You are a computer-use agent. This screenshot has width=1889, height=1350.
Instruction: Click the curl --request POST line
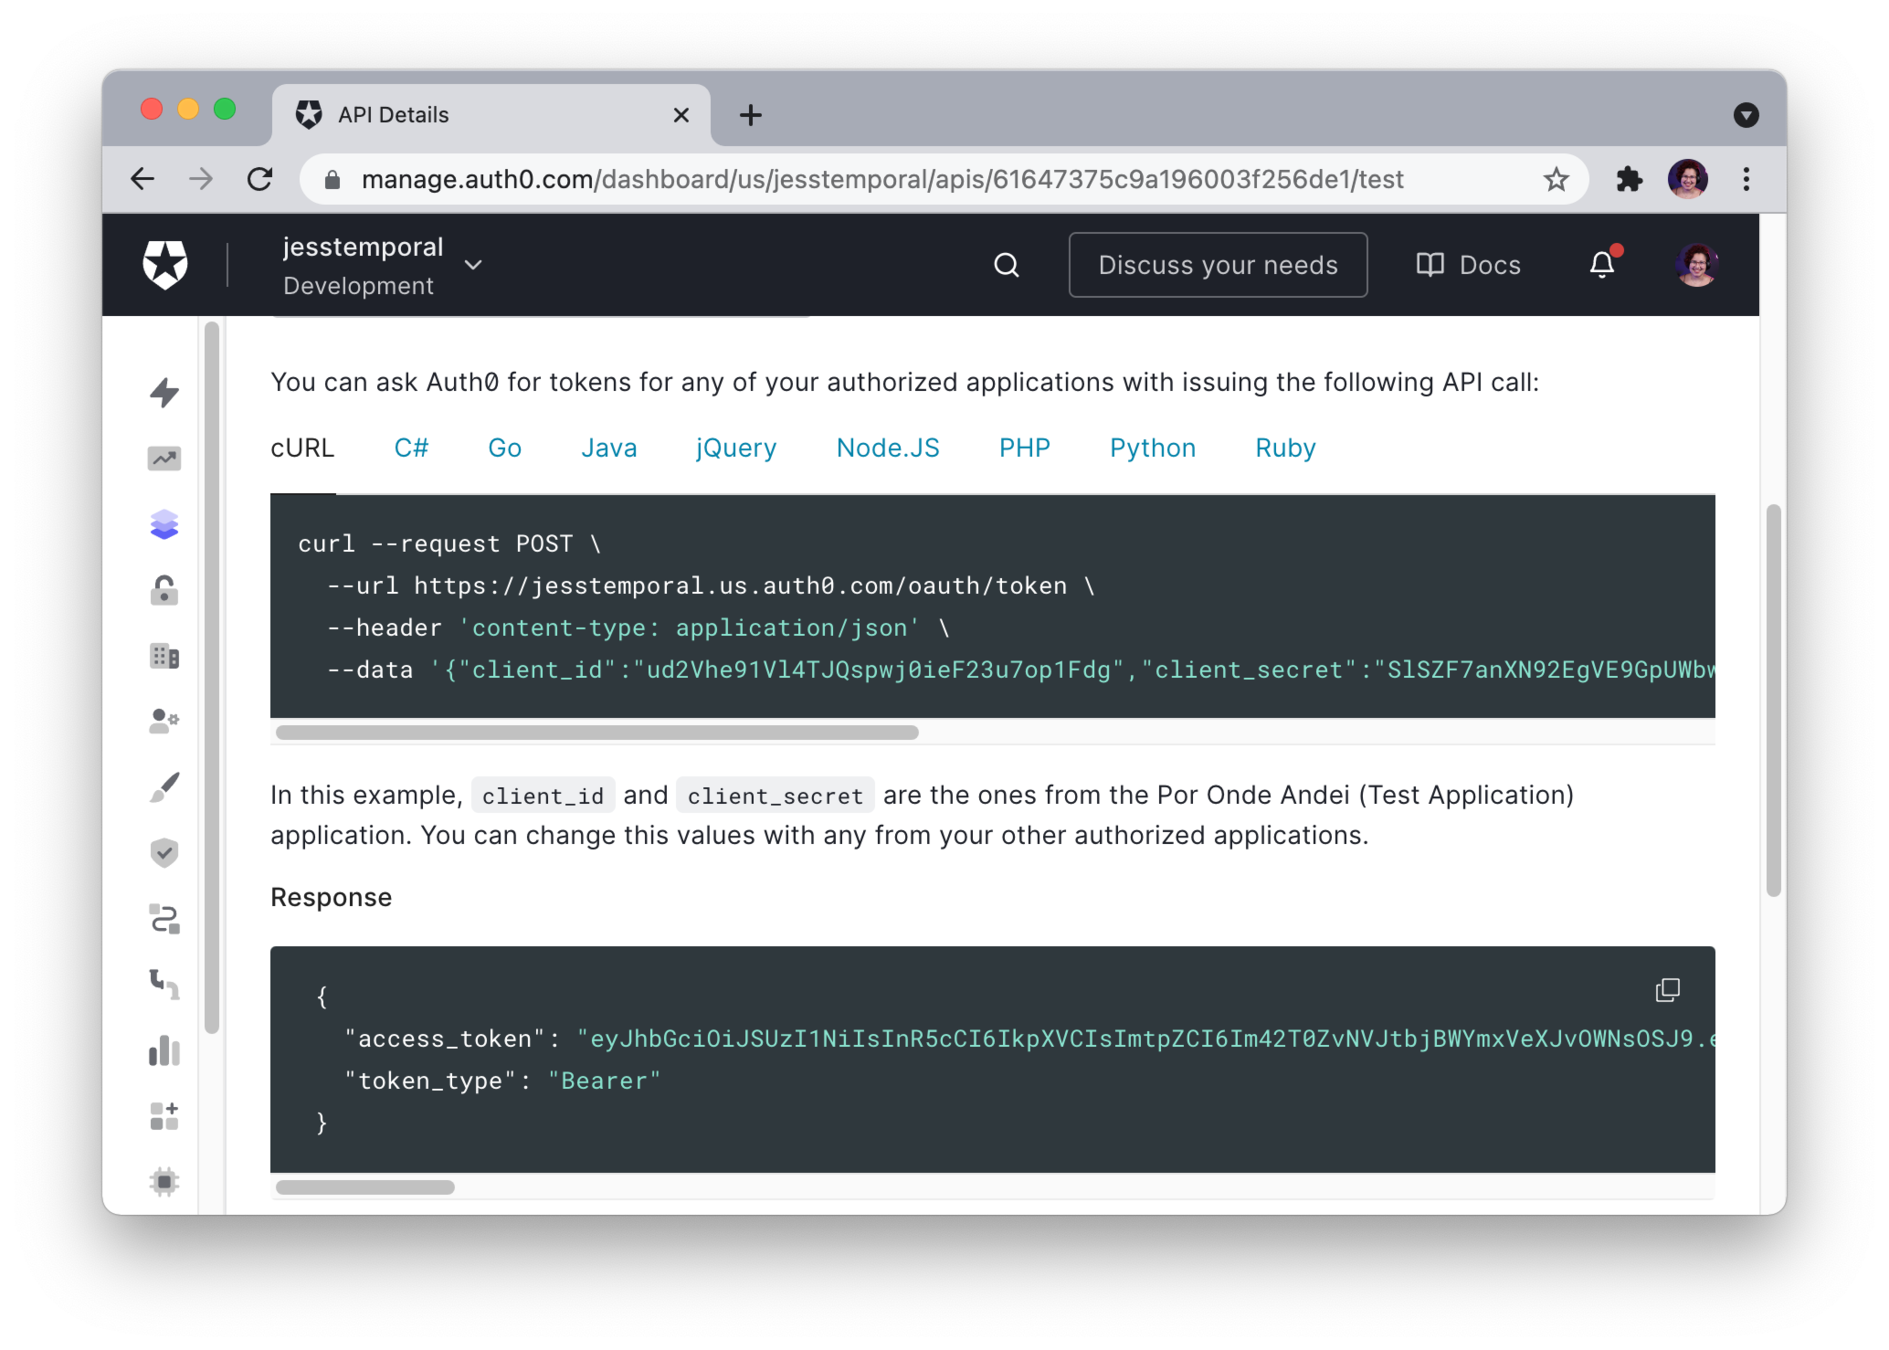coord(449,544)
